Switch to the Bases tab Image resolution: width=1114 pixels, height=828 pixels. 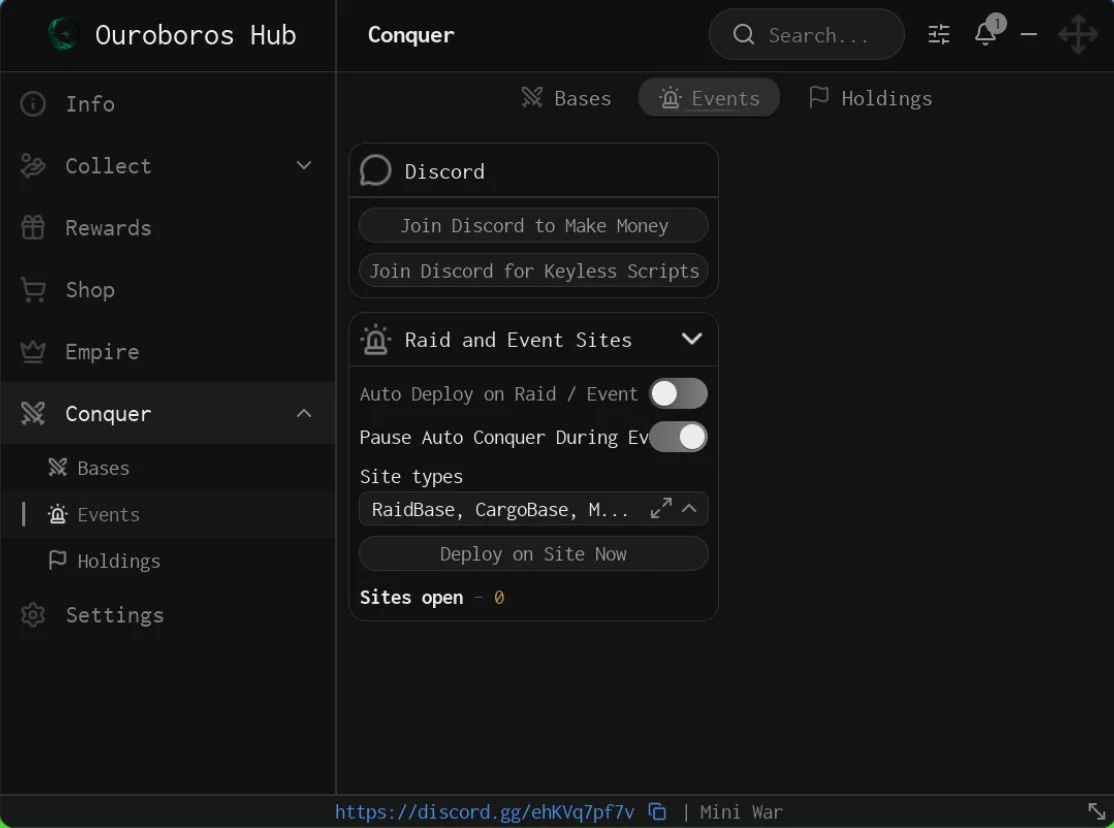[566, 97]
